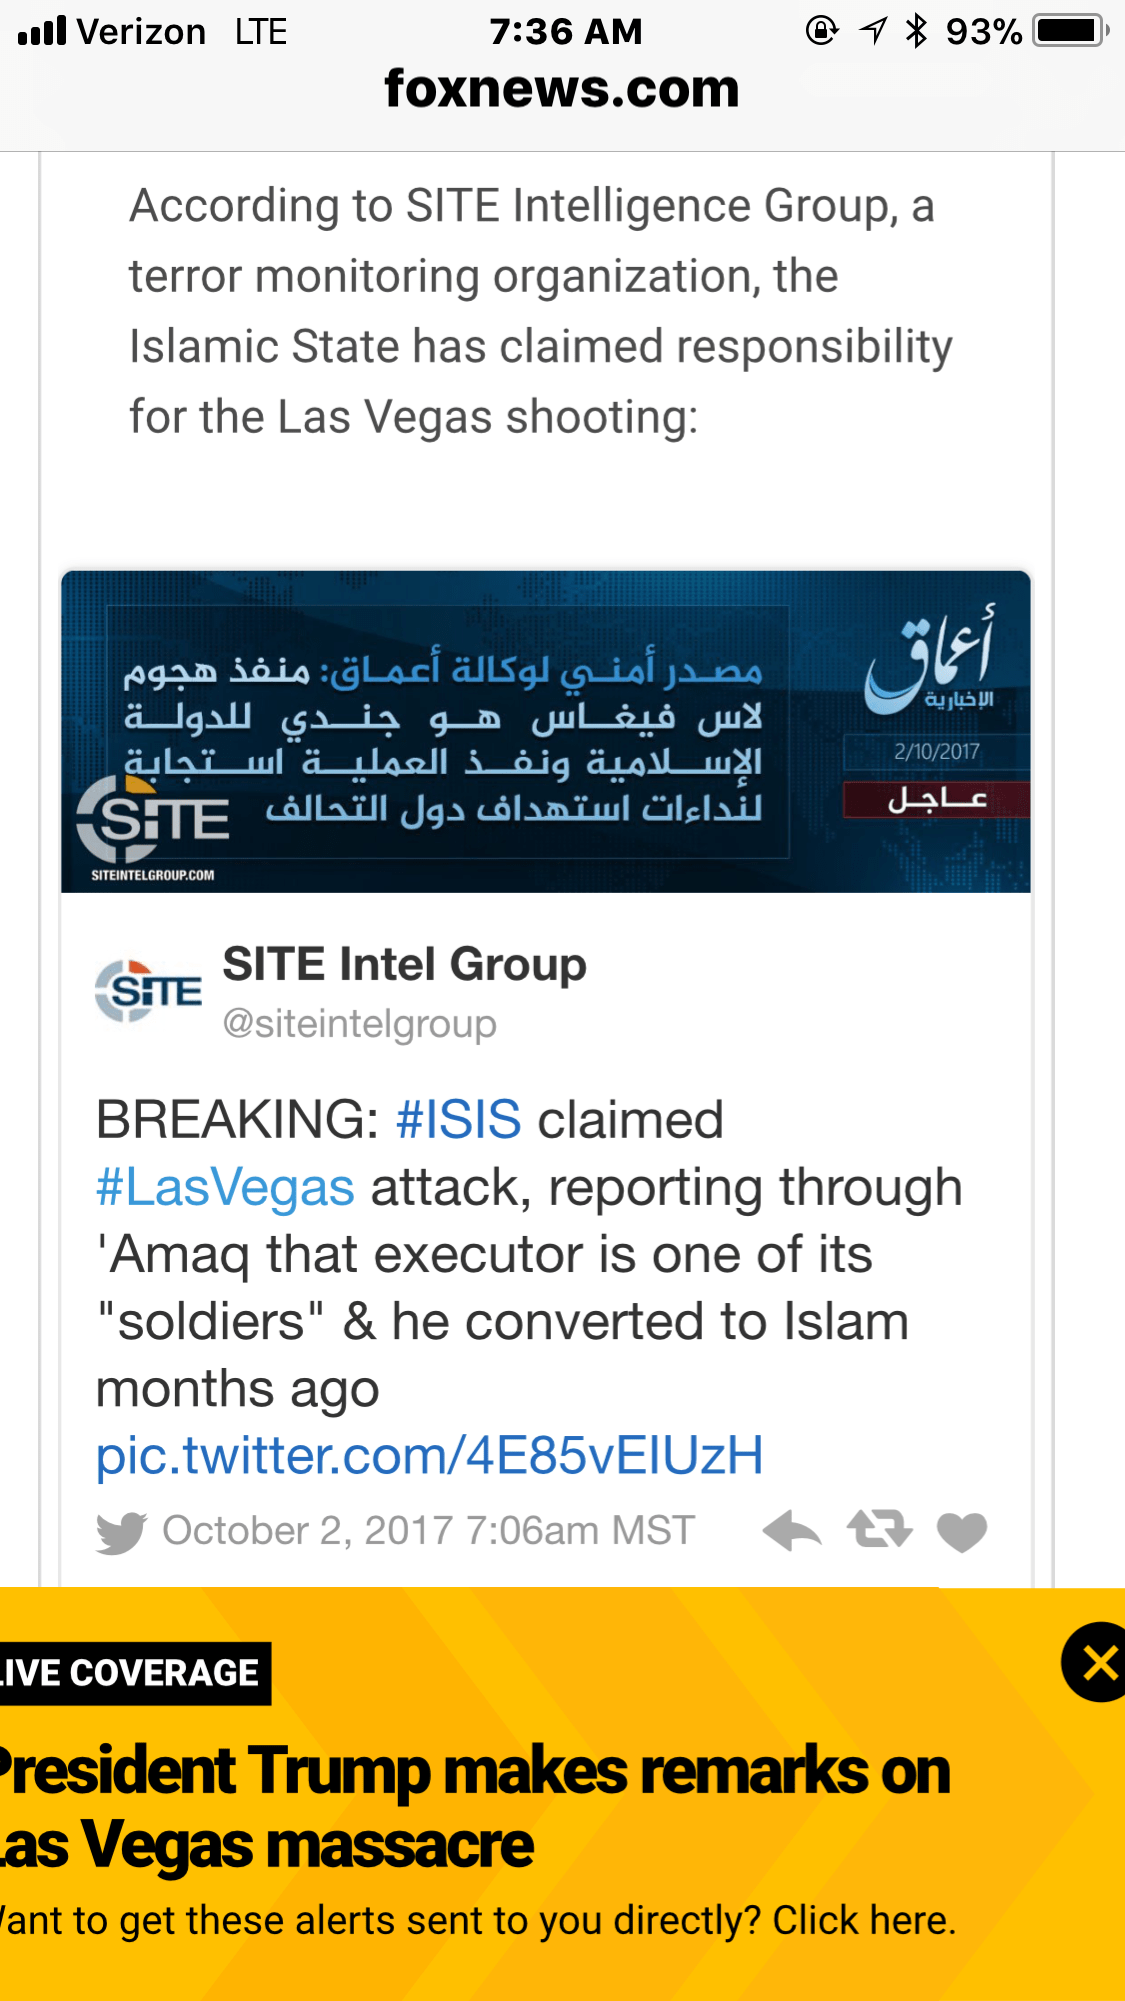Screen dimensions: 1125x2001
Task: Tap the cellular signal bars icon
Action: coord(42,31)
